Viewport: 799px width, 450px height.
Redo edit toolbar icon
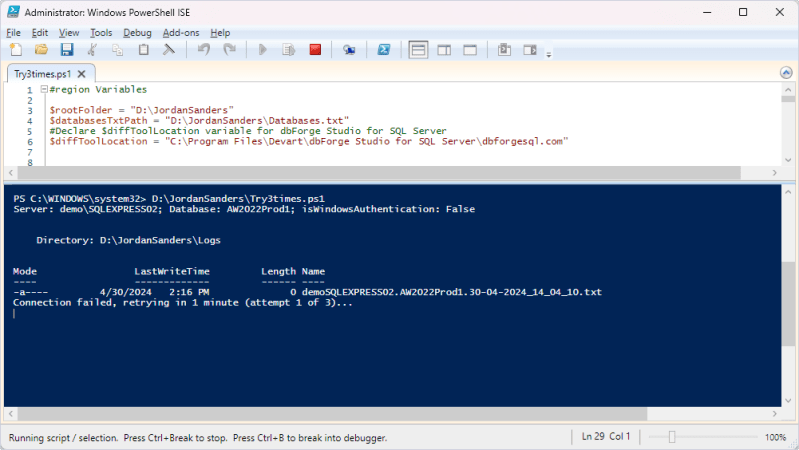tap(230, 49)
